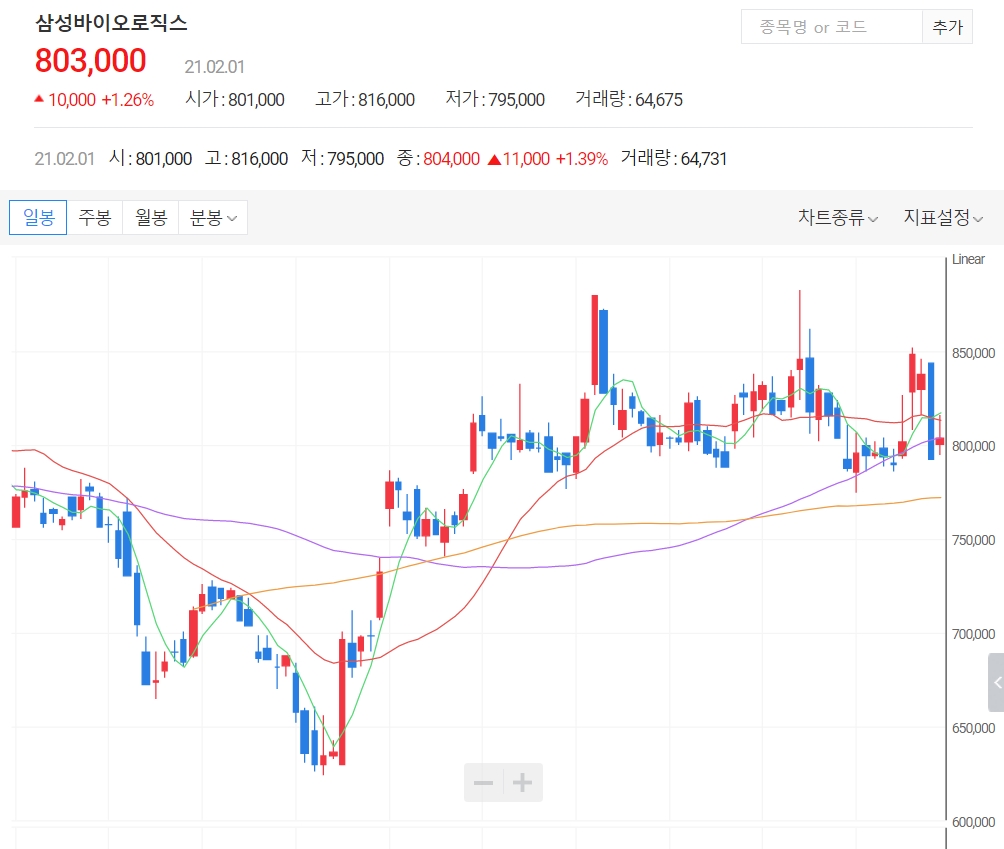The width and height of the screenshot is (1004, 849).
Task: Click the 거래량: 64,675 volume value
Action: (629, 99)
